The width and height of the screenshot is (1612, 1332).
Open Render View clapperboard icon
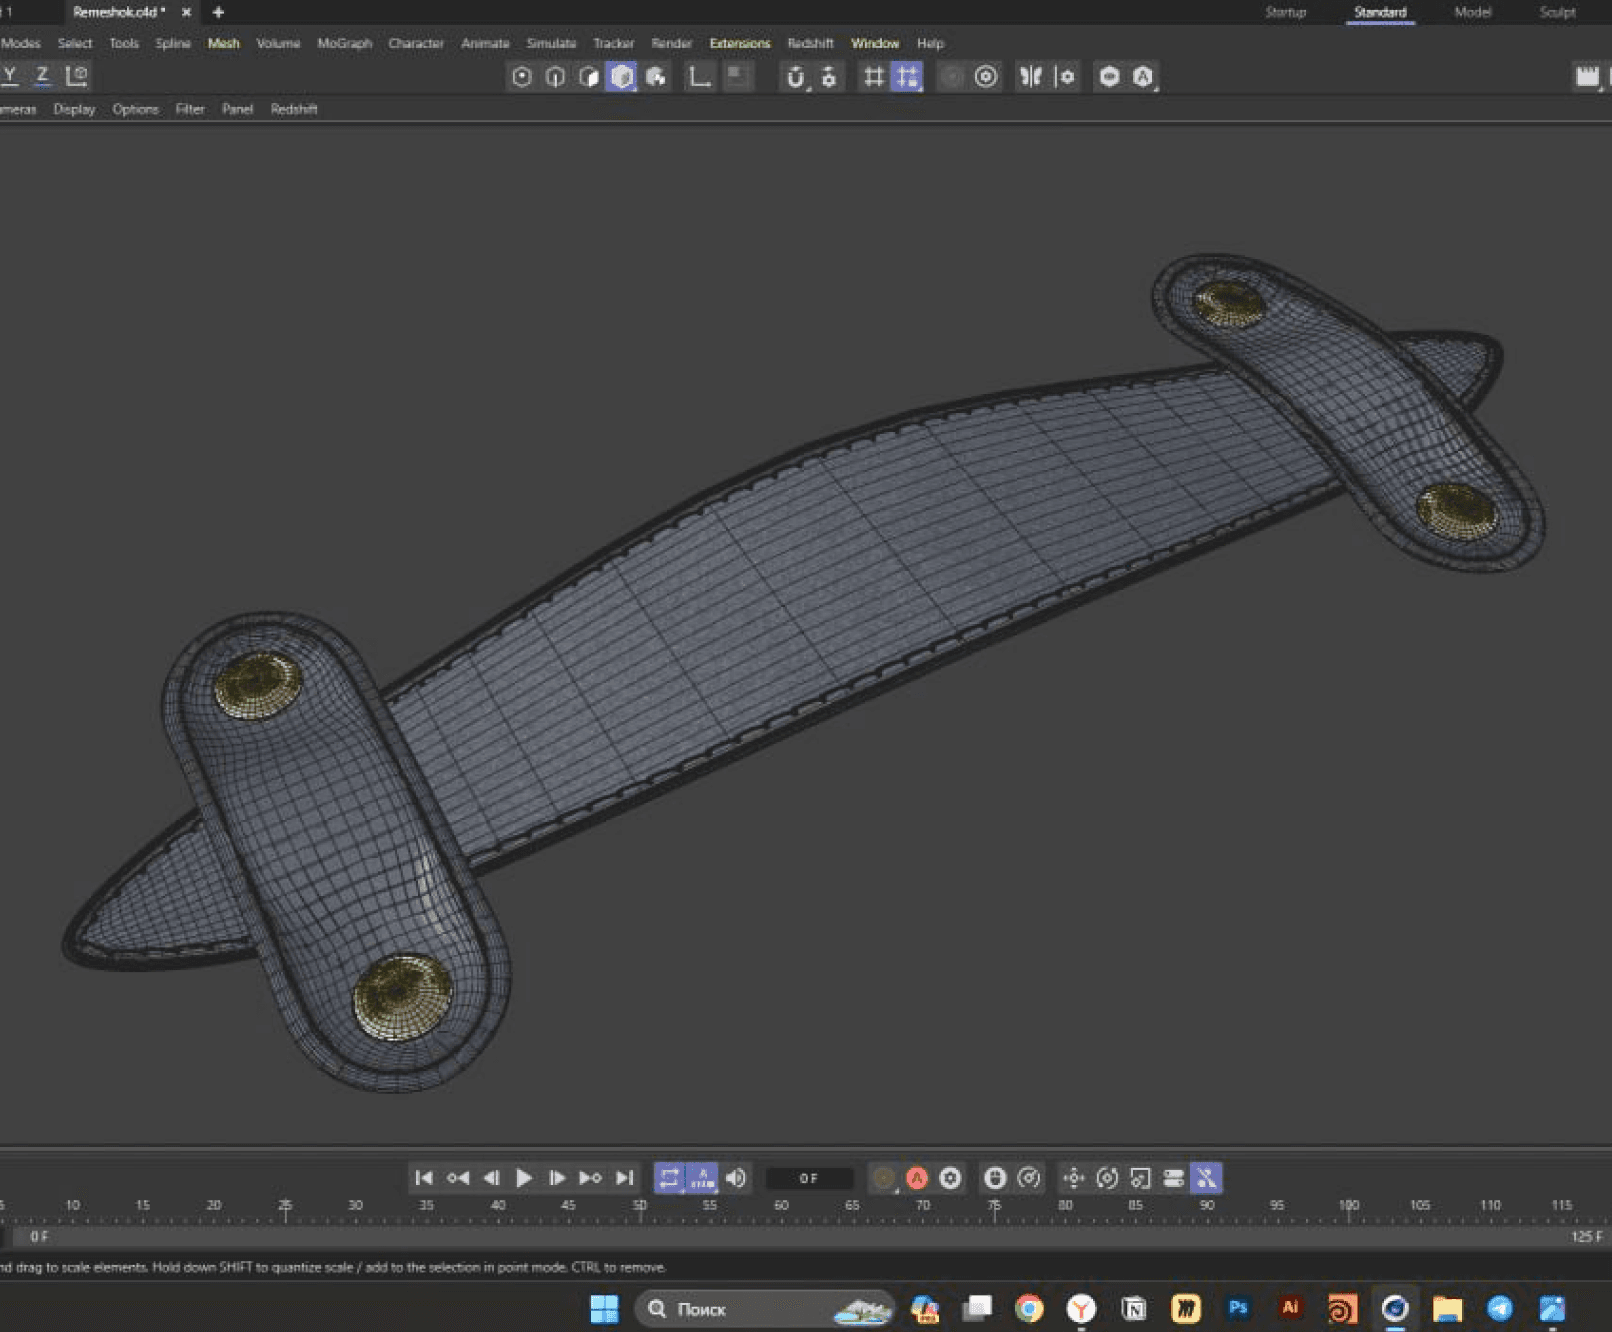coord(1587,77)
